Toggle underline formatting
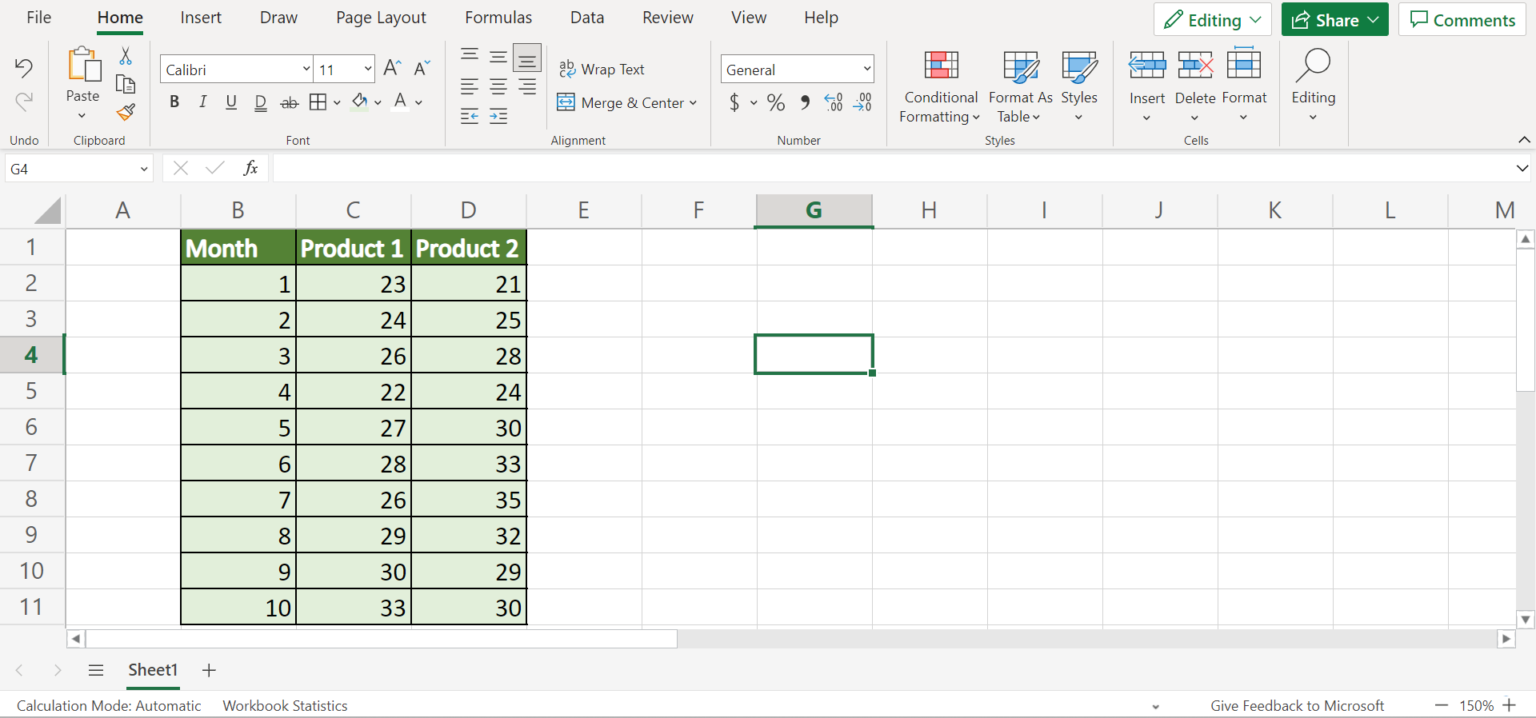 [x=230, y=101]
